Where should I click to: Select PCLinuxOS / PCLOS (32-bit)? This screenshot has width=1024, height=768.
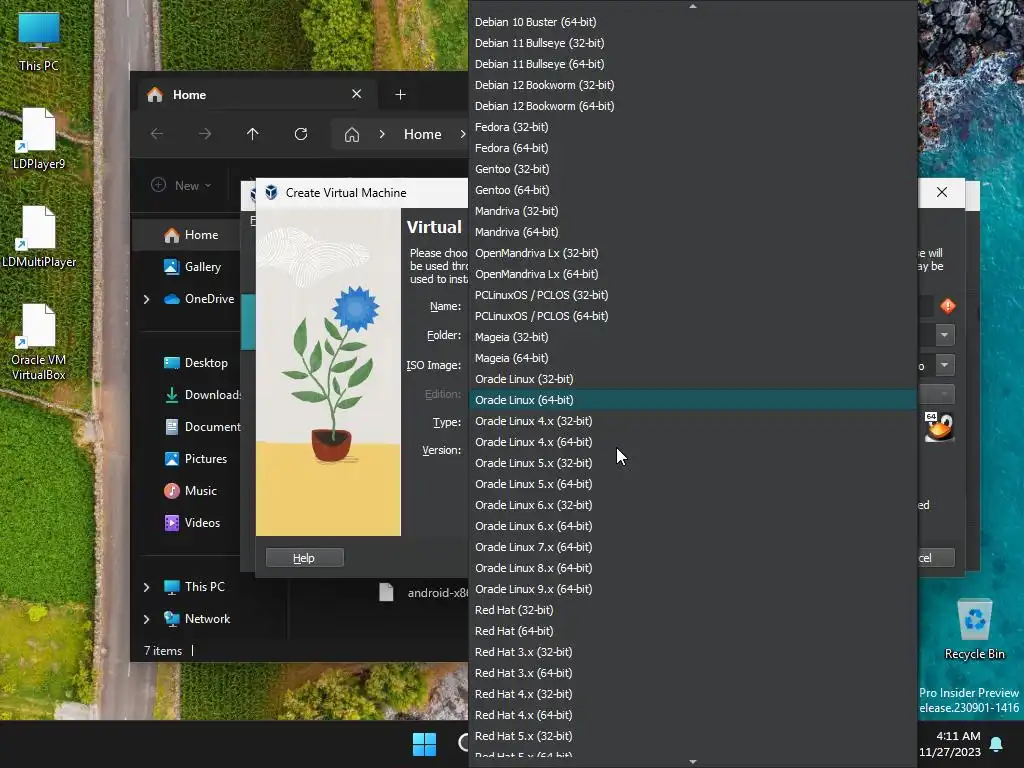tap(692, 295)
